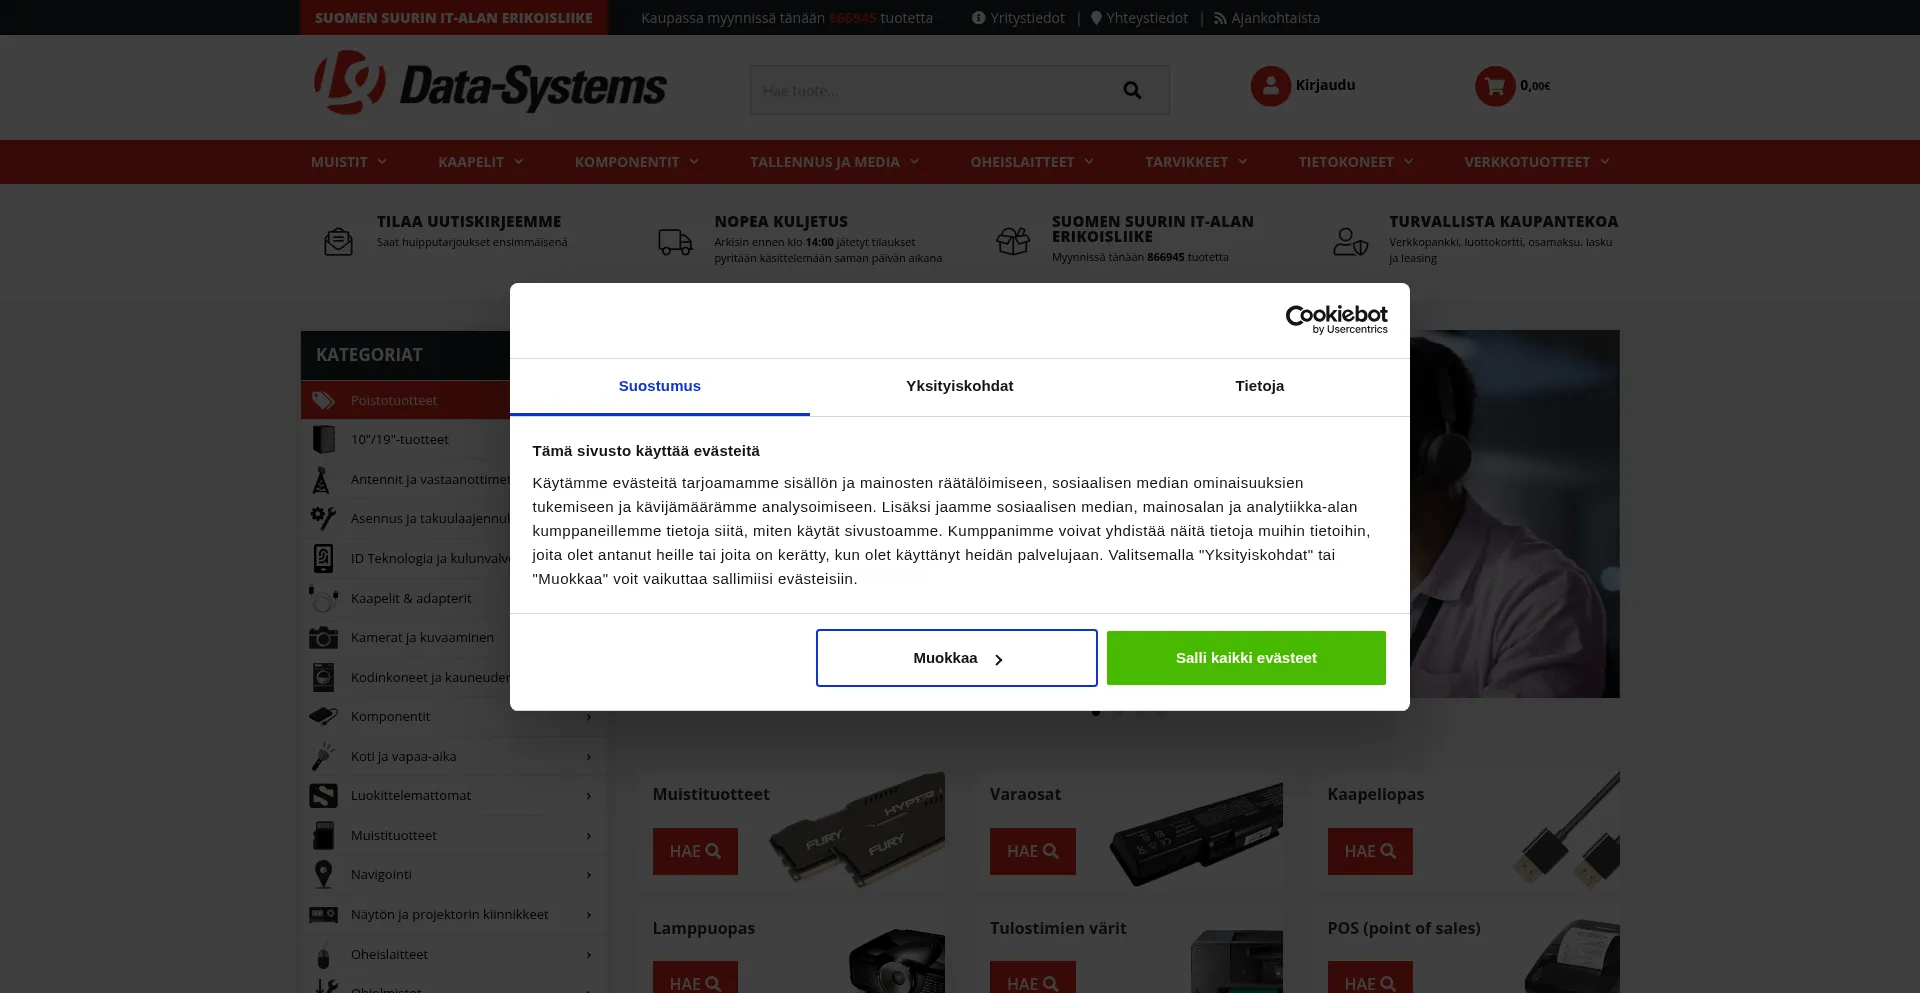The width and height of the screenshot is (1920, 993).
Task: Expand the Muistituotteet category chevron
Action: (x=589, y=836)
